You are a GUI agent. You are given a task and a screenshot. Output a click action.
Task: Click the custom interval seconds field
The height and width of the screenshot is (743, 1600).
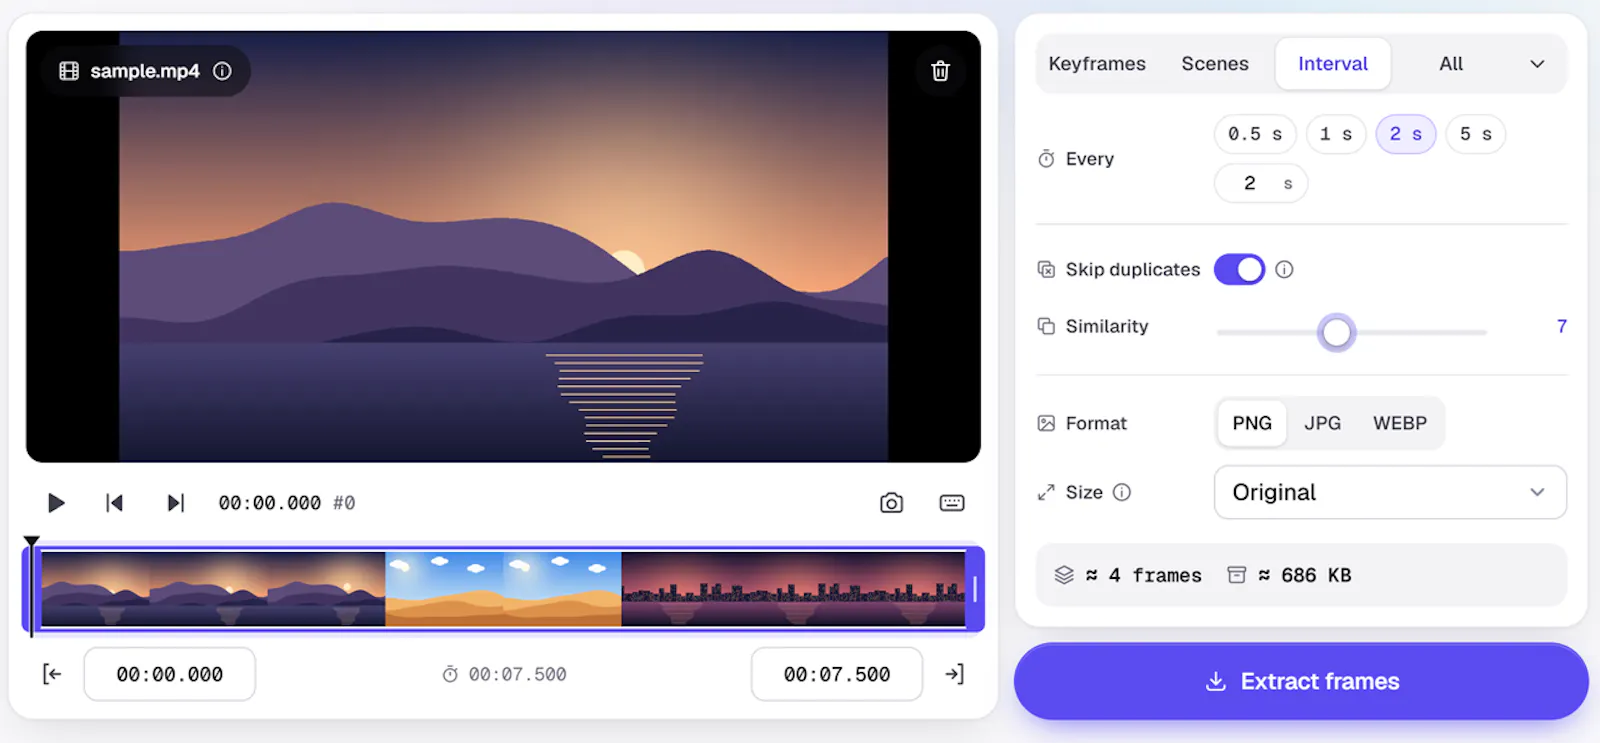tap(1261, 183)
